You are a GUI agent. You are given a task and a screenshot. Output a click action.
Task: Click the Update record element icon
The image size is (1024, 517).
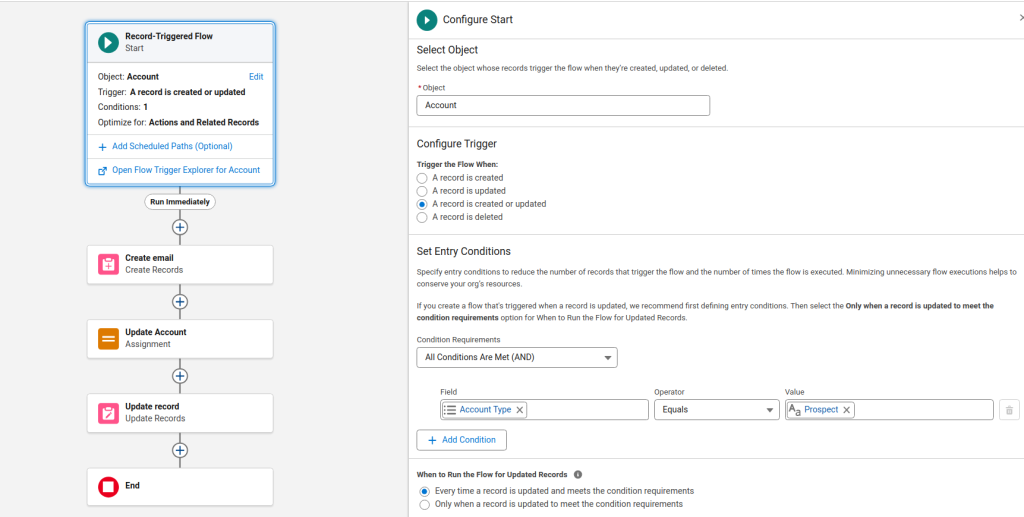click(x=108, y=413)
